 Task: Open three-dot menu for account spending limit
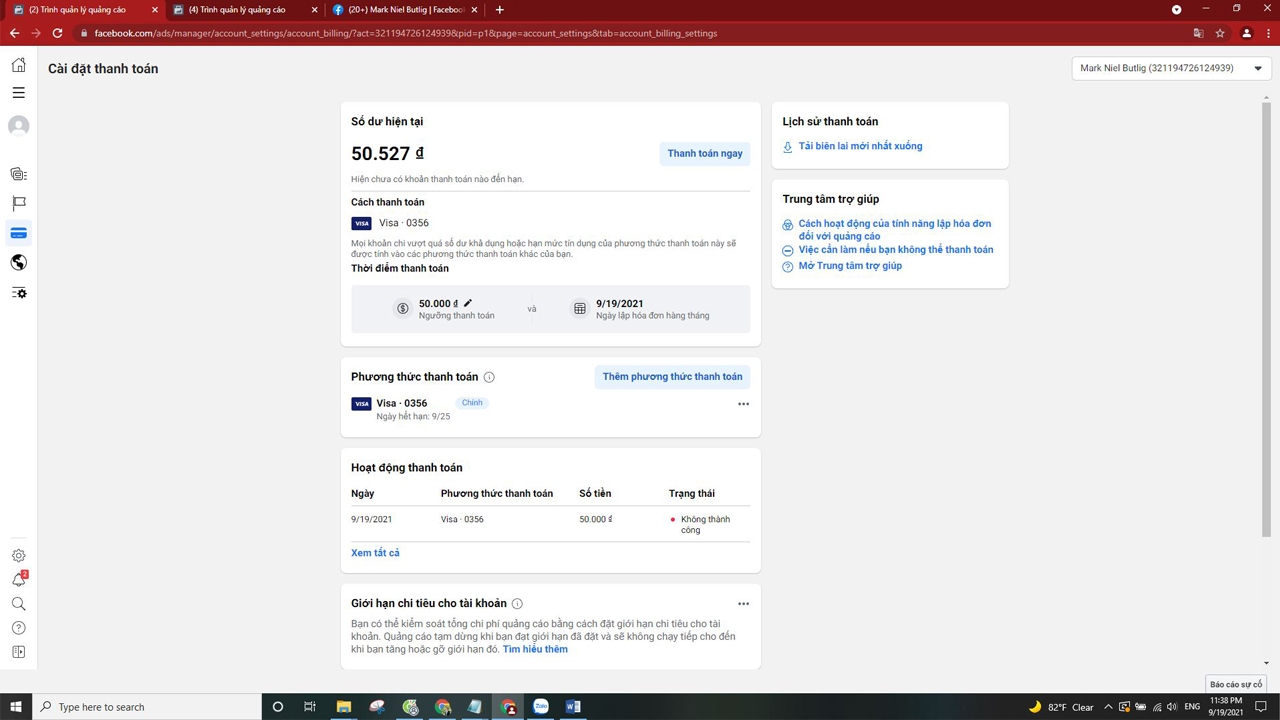tap(743, 604)
